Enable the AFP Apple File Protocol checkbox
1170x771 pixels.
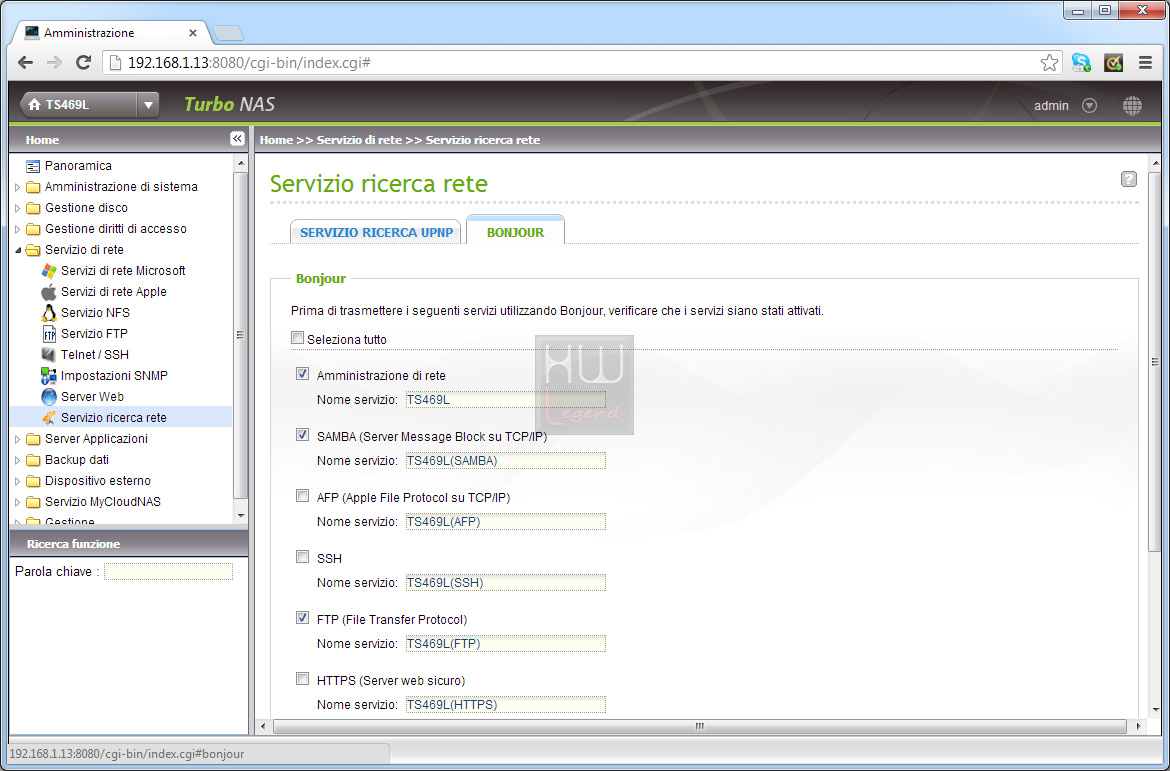[x=302, y=496]
